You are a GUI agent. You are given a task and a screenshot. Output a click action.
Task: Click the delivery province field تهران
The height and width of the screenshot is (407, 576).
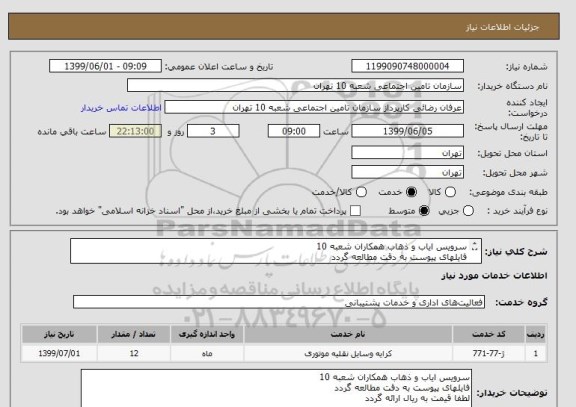(x=407, y=153)
